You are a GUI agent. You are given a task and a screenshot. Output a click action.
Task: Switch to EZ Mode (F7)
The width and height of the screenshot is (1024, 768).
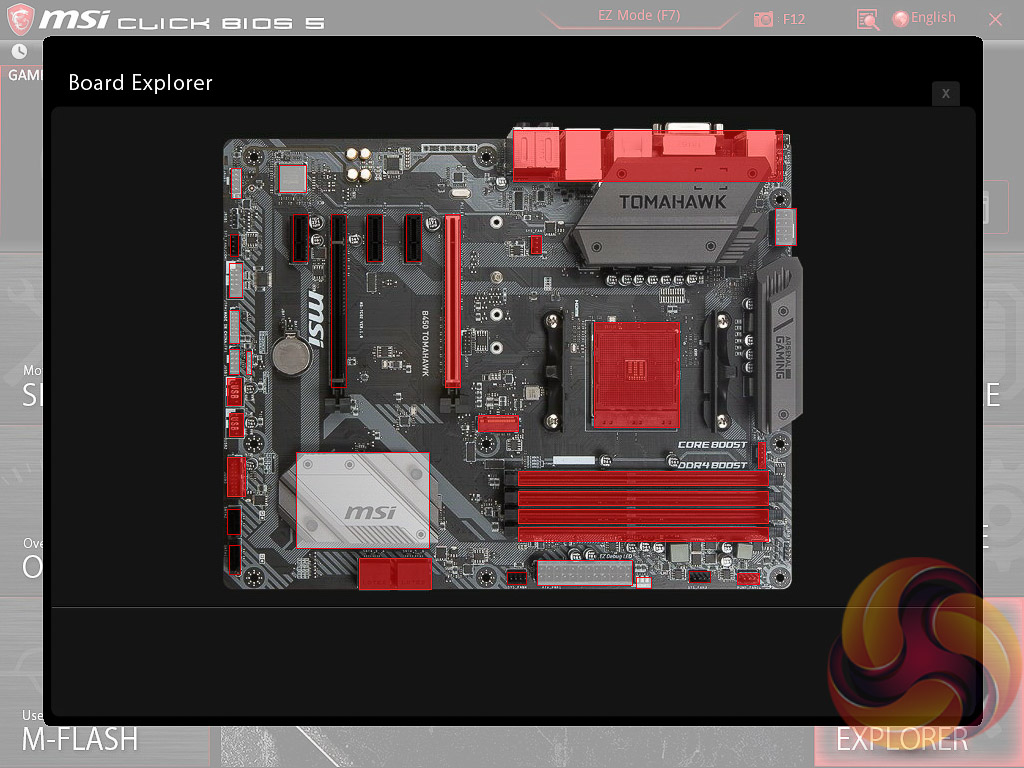point(639,16)
